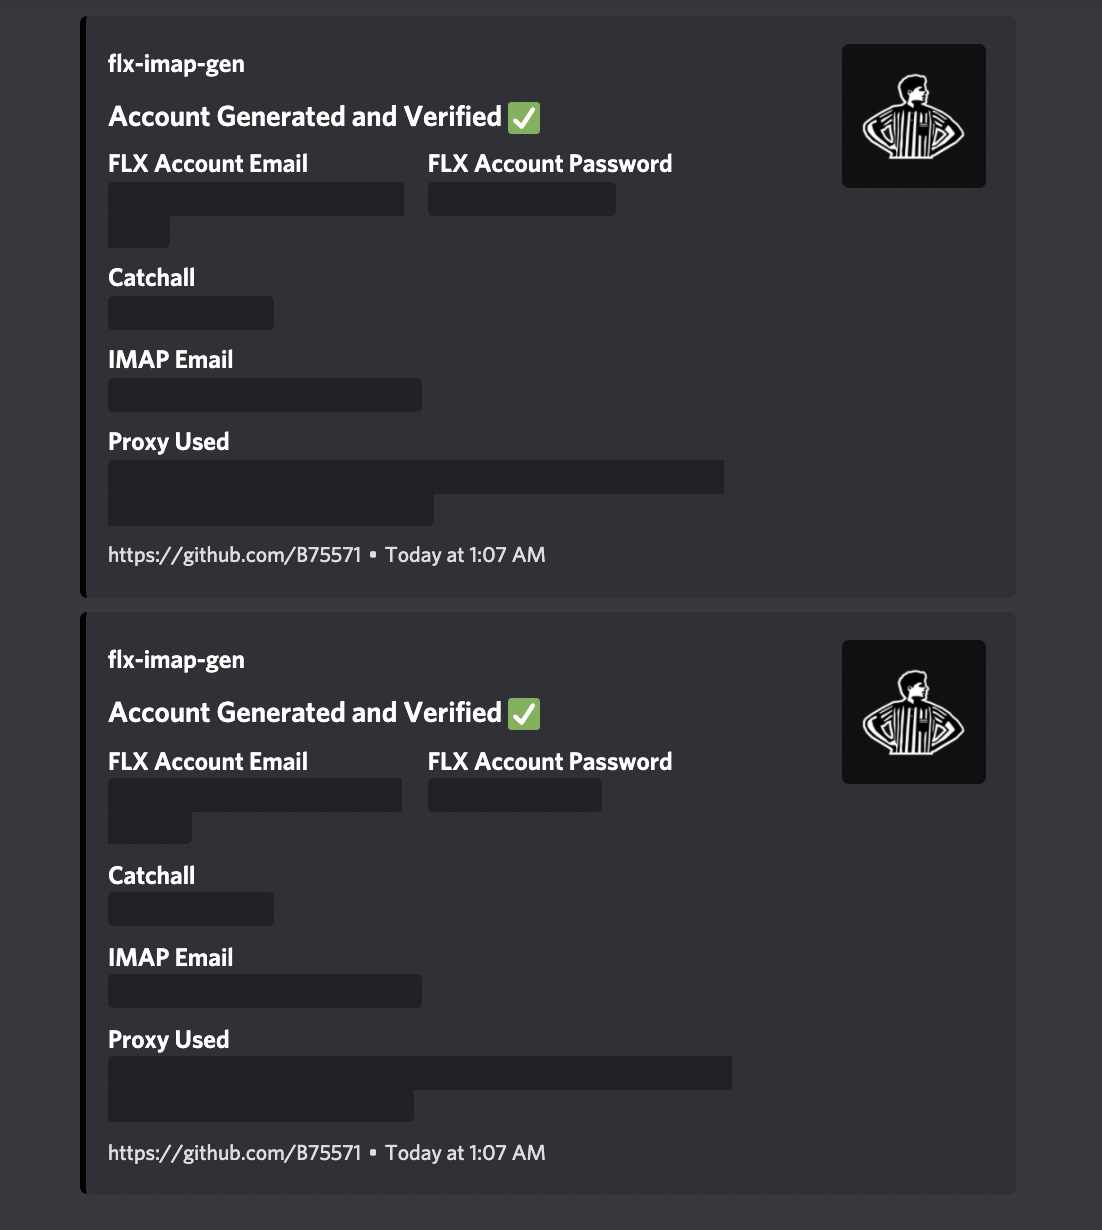Open the github.com/B75571 link in the first embed
Screen dimensions: 1102x1230
tap(234, 555)
